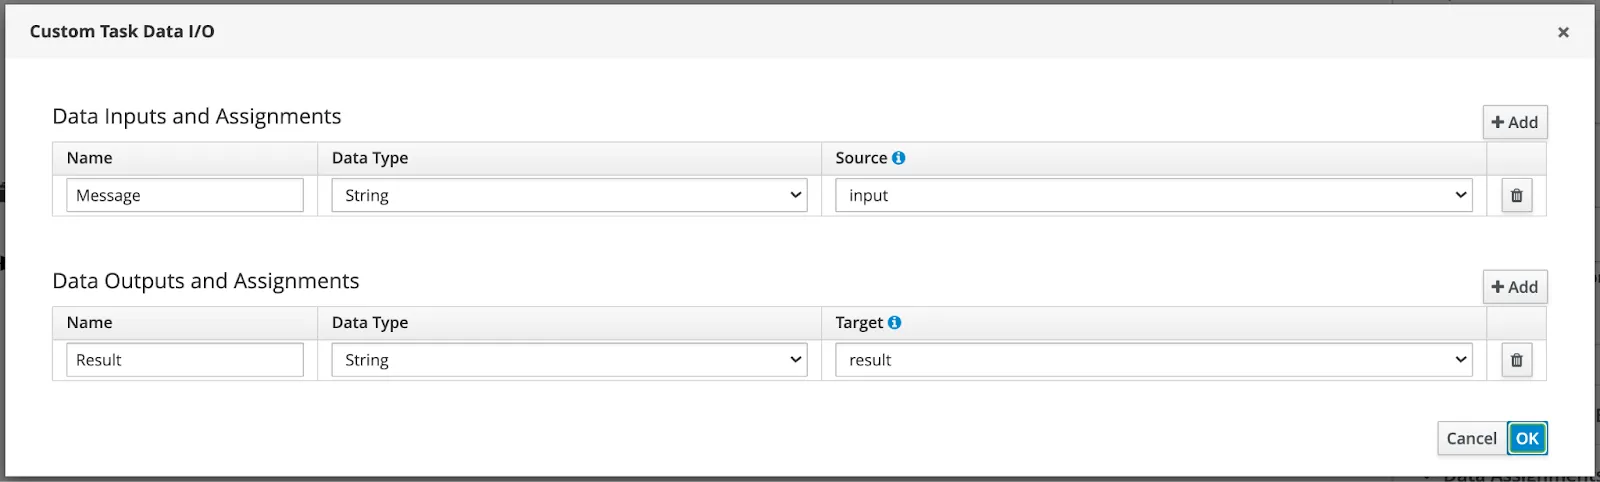Click the Custom Task Data I/O title
Image resolution: width=1600 pixels, height=482 pixels.
(122, 31)
